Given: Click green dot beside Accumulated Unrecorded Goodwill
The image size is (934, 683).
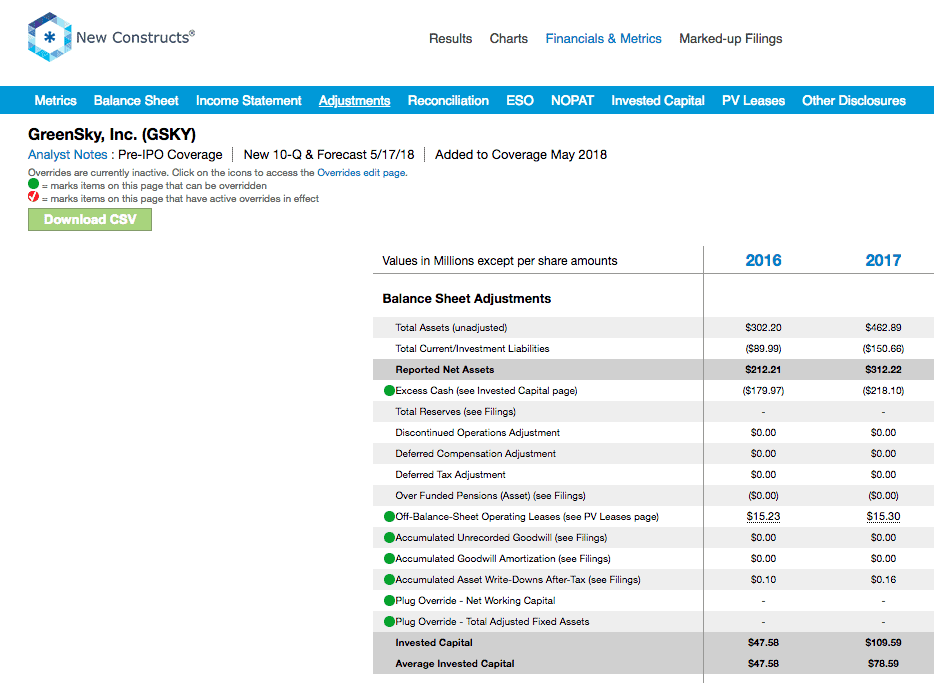Looking at the screenshot, I should pyautogui.click(x=390, y=538).
